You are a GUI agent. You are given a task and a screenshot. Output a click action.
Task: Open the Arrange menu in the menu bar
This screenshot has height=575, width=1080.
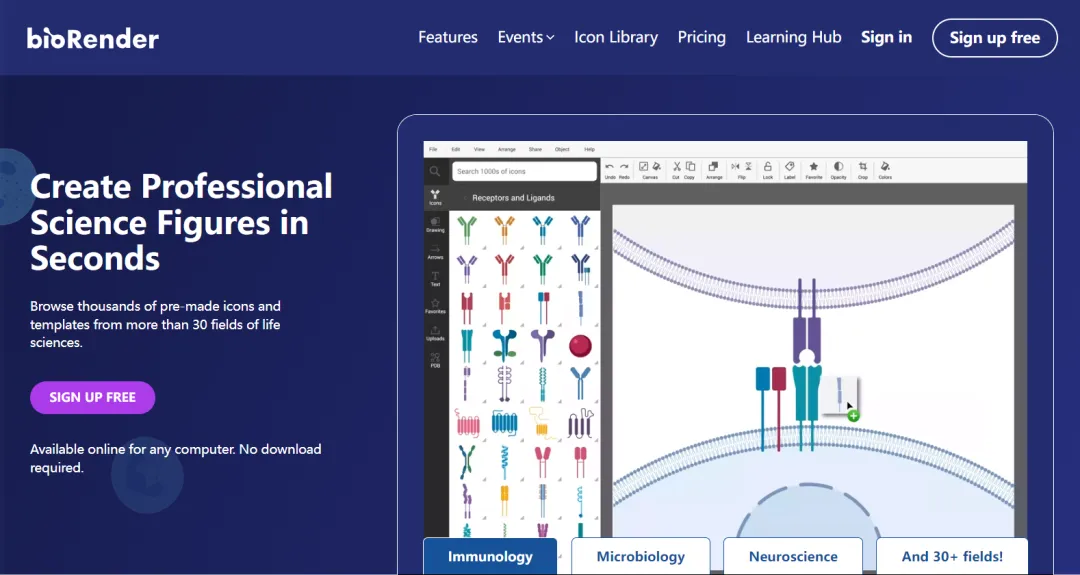506,149
